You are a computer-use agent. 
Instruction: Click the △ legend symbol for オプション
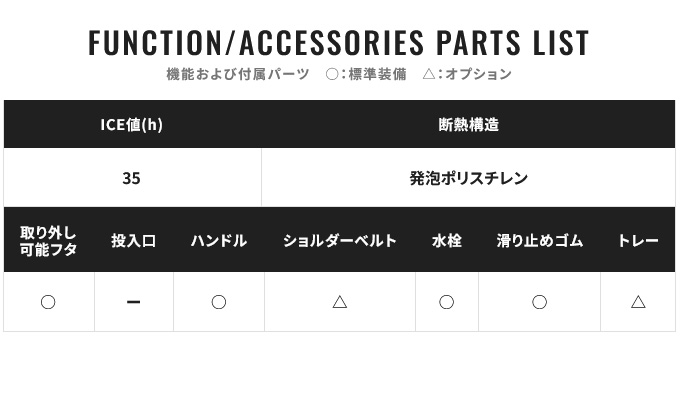click(429, 74)
